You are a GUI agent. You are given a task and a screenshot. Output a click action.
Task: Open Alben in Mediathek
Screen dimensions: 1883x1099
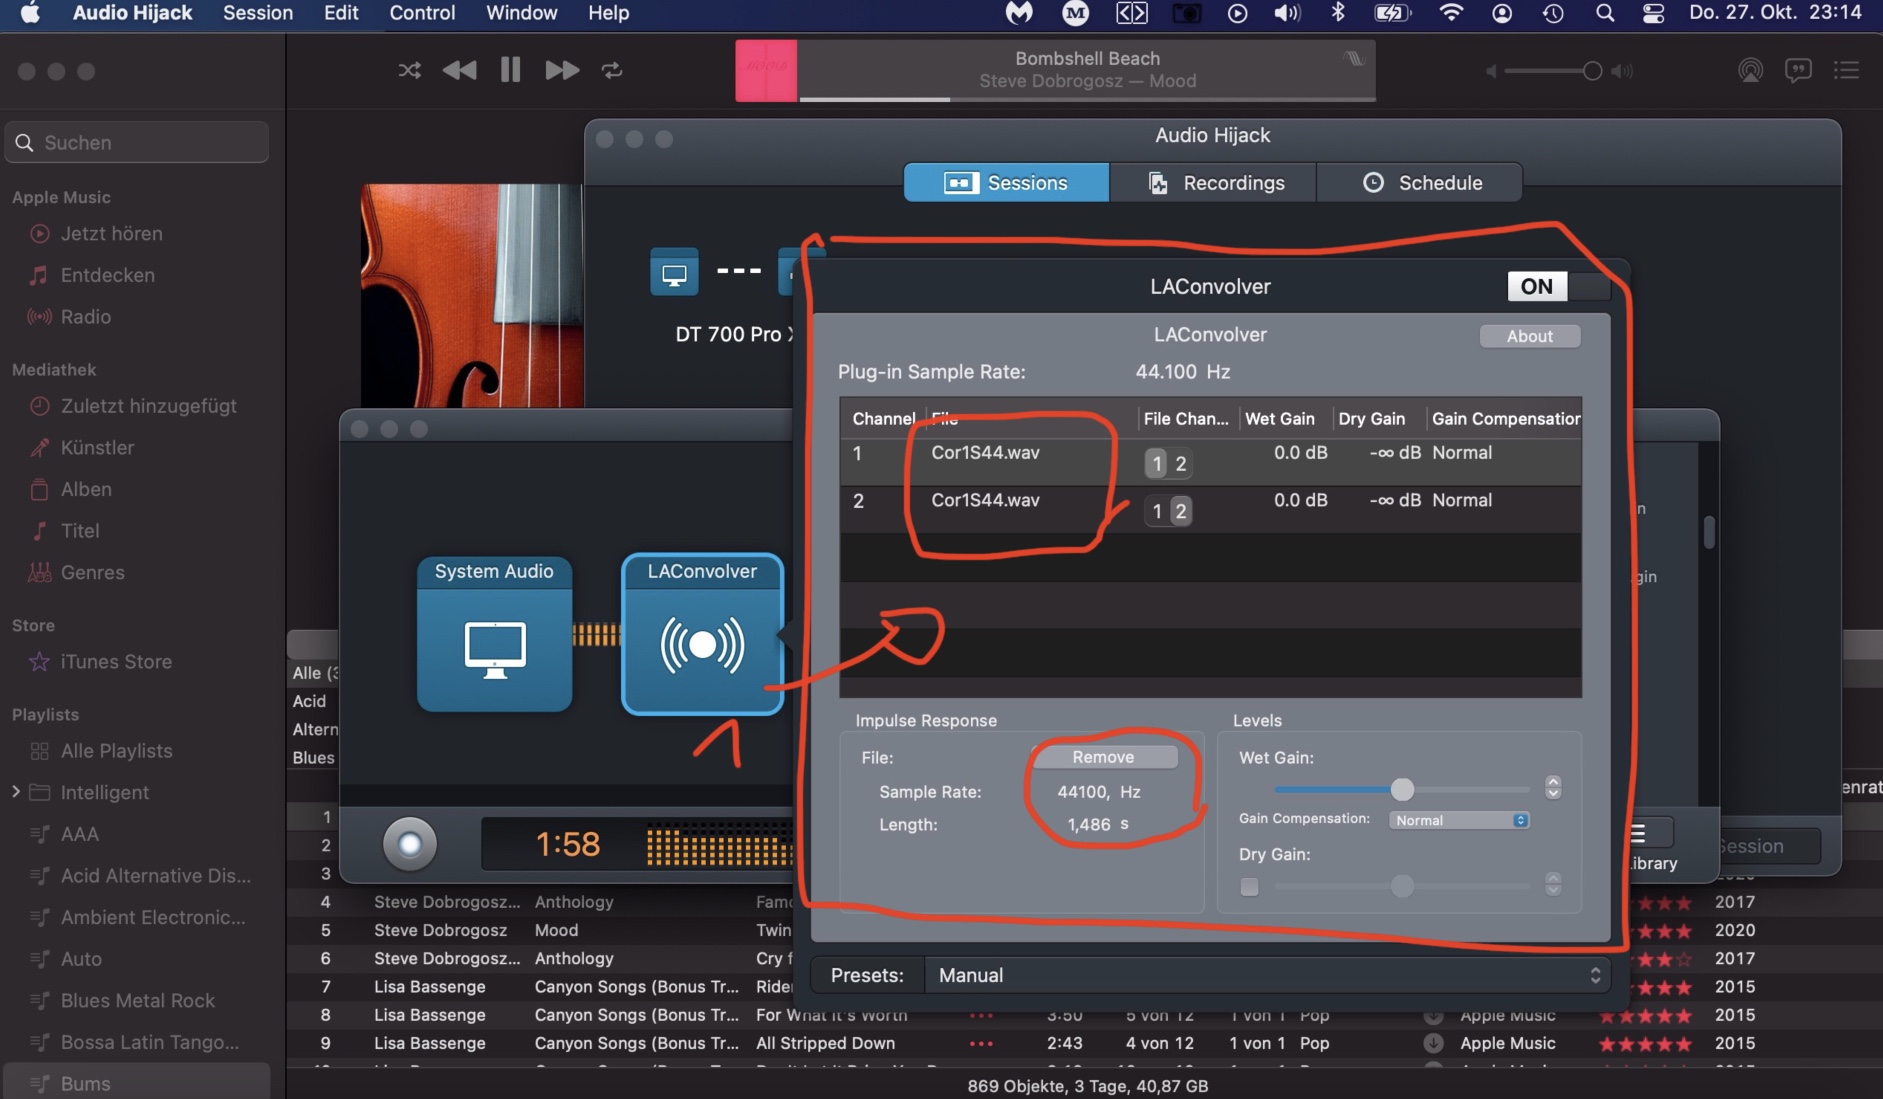[86, 490]
